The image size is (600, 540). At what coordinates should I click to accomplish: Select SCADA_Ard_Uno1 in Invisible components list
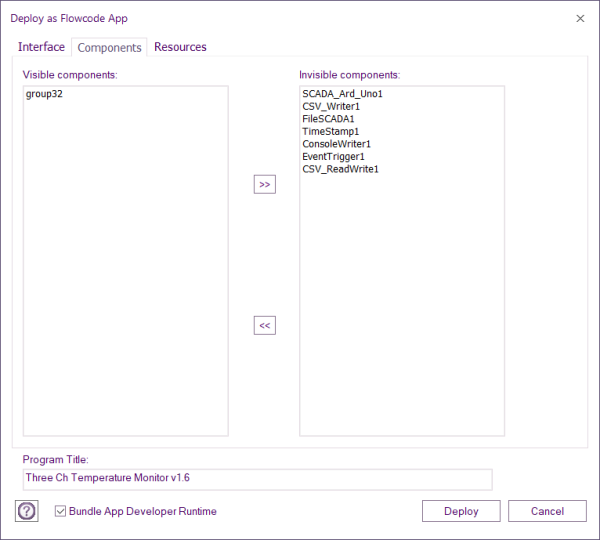342,94
